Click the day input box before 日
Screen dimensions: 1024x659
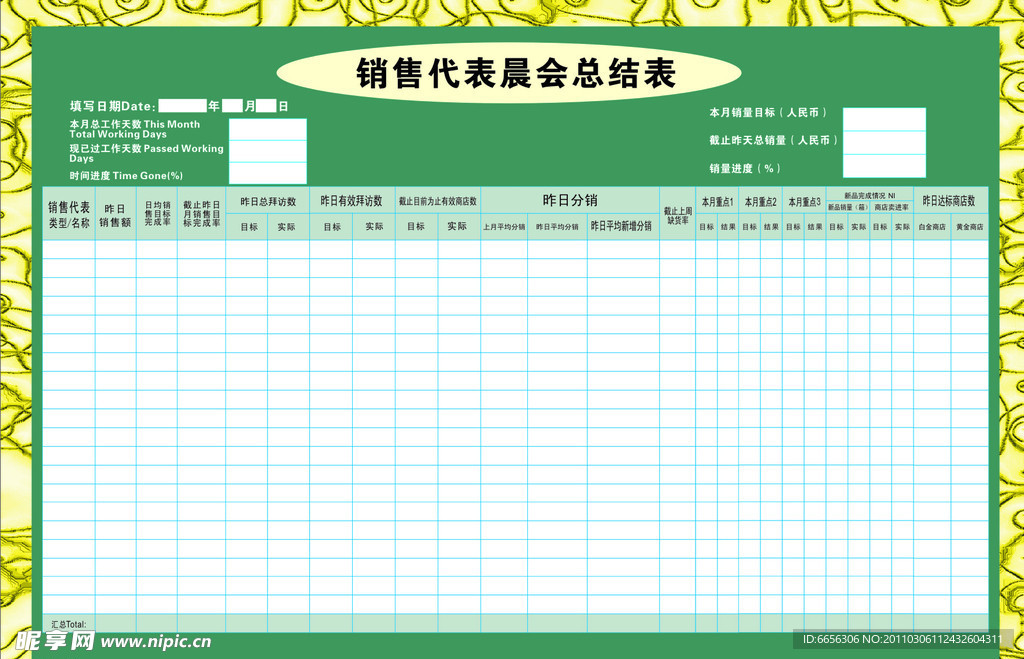tap(266, 106)
